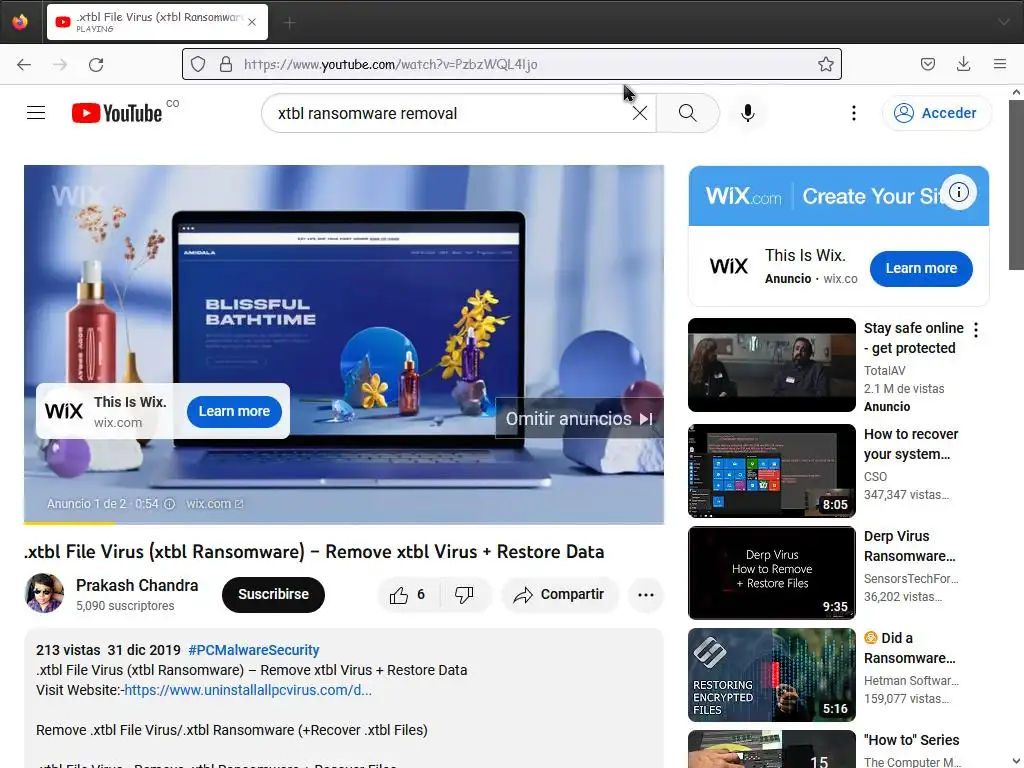The image size is (1024, 768).
Task: Click the Stay safe online ad title
Action: [x=914, y=338]
